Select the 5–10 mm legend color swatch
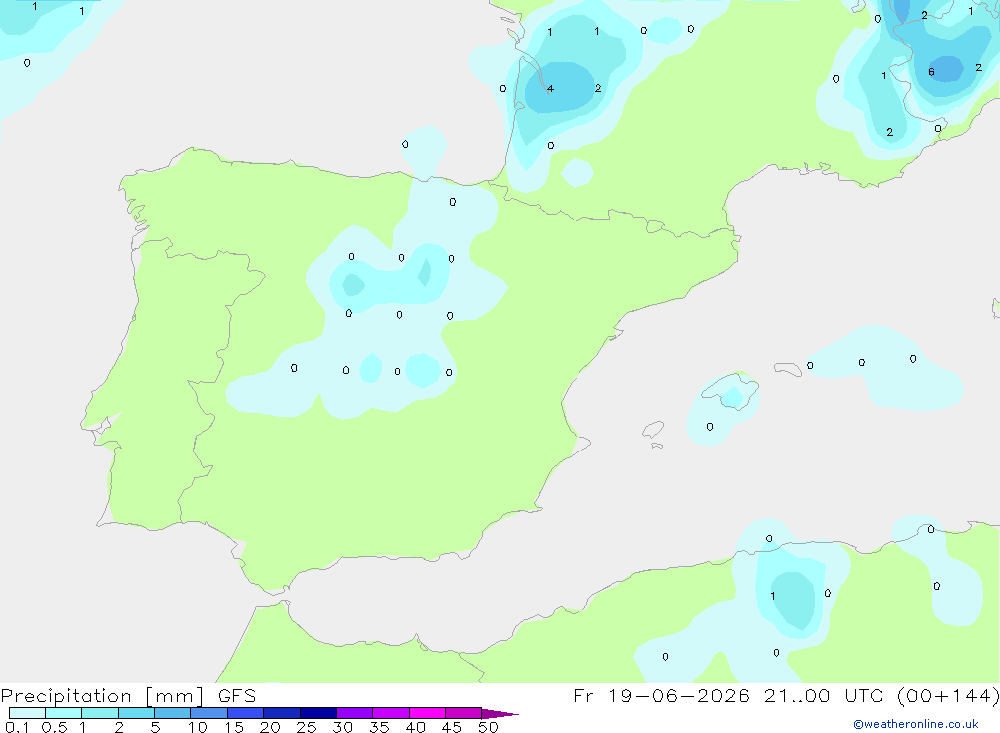Viewport: 1000px width, 733px height. click(172, 713)
